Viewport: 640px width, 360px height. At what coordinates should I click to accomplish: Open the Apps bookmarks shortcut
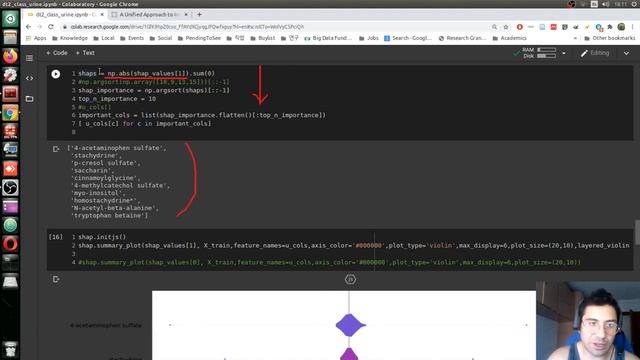[x=36, y=38]
